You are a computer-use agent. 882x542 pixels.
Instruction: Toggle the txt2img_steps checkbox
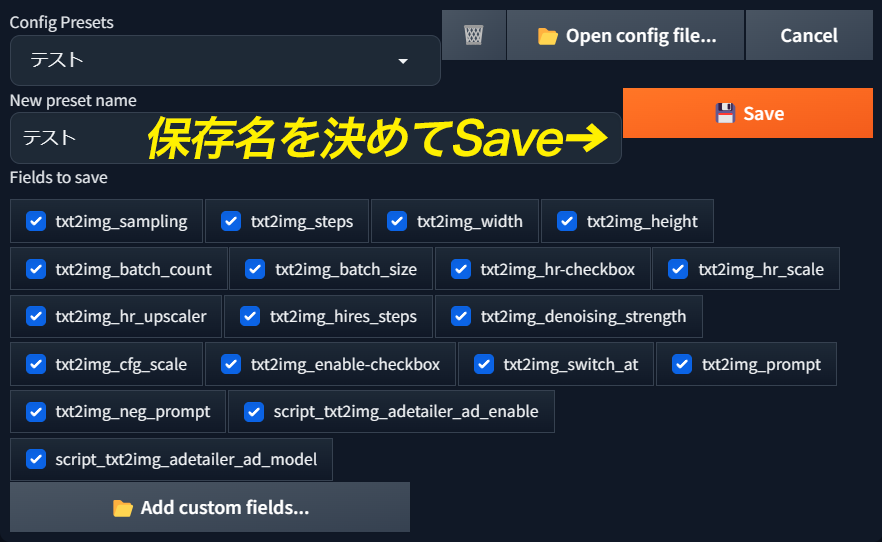(231, 221)
